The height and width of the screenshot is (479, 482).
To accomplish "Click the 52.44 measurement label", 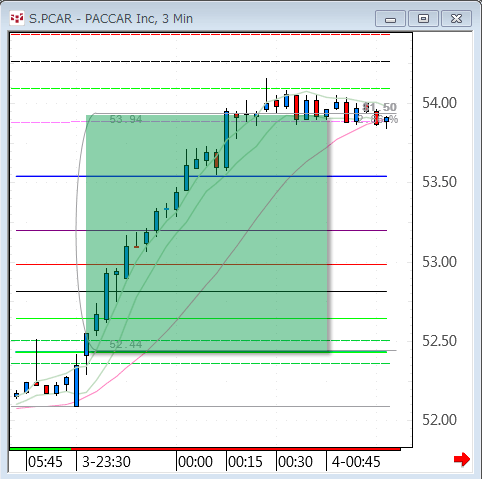I will (x=126, y=344).
